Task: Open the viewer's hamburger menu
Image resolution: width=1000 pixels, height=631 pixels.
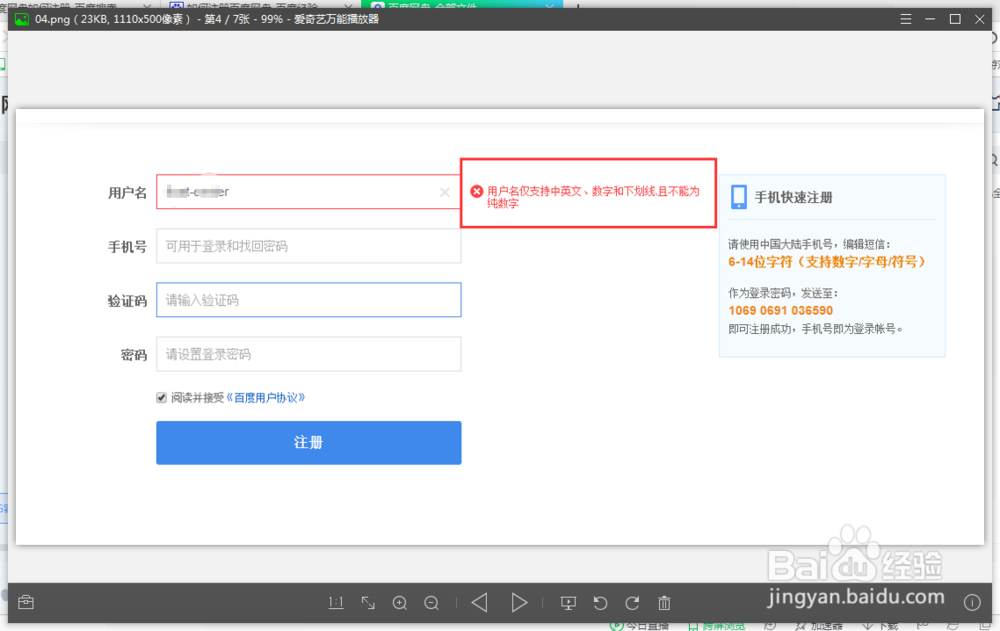Action: 906,19
